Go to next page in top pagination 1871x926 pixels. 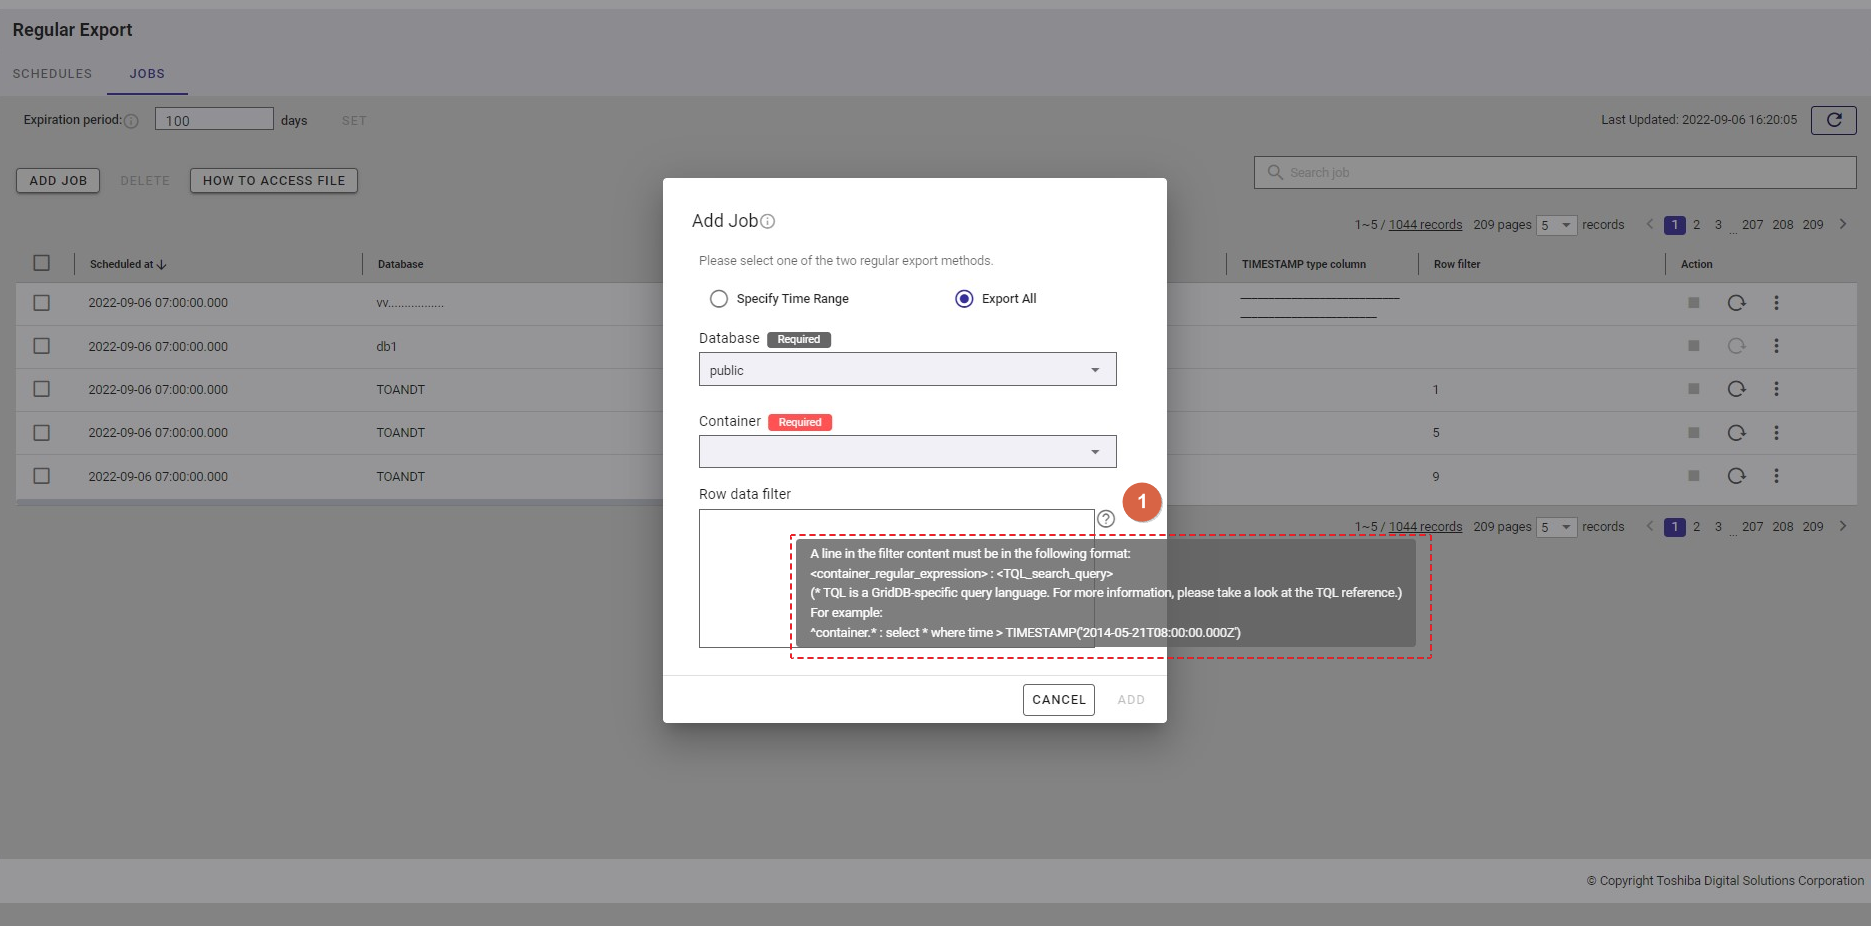coord(1843,224)
